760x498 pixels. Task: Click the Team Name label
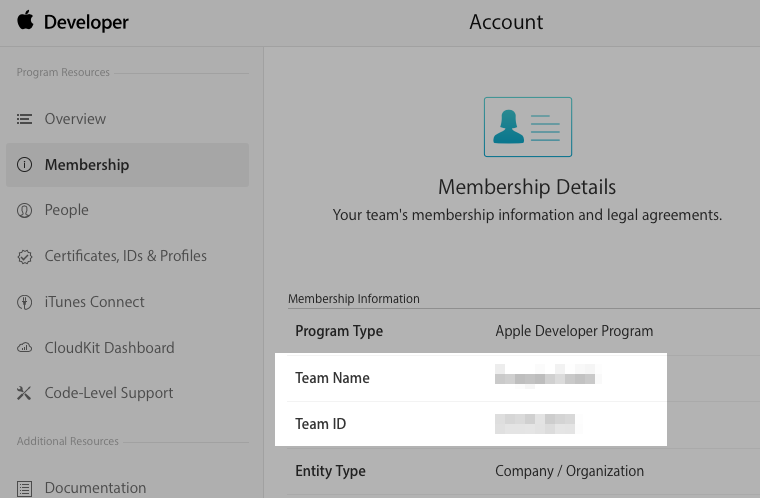(332, 378)
